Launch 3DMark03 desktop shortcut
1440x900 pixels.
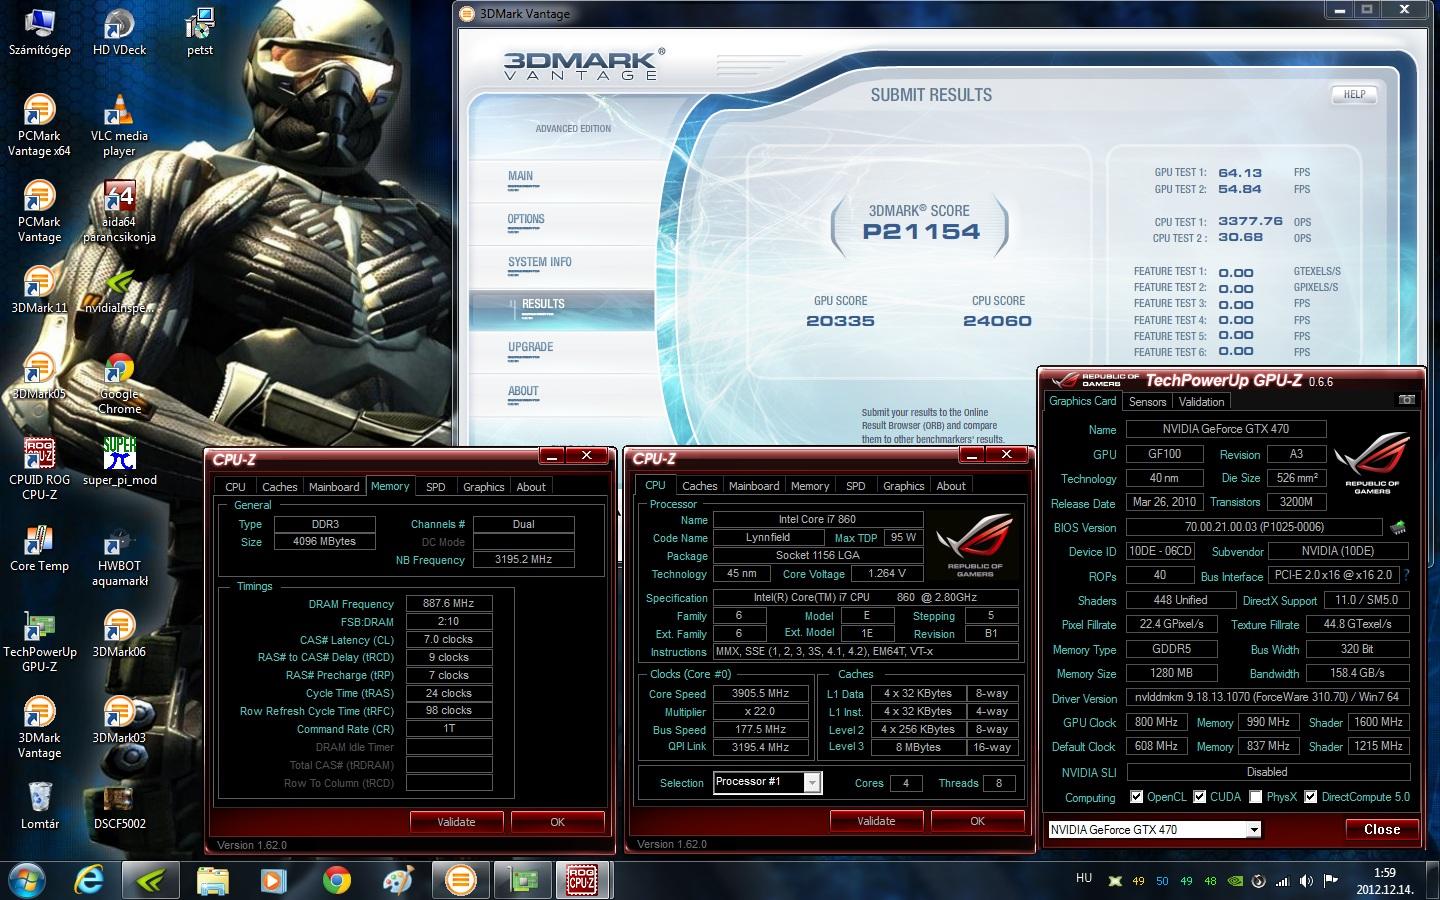tap(119, 720)
